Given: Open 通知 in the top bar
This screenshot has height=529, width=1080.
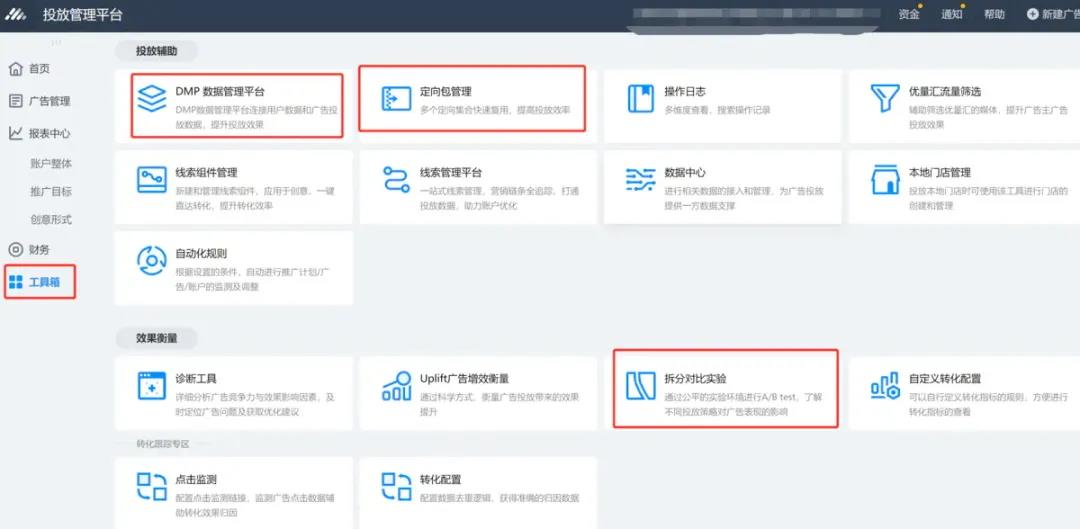Looking at the screenshot, I should coord(952,14).
